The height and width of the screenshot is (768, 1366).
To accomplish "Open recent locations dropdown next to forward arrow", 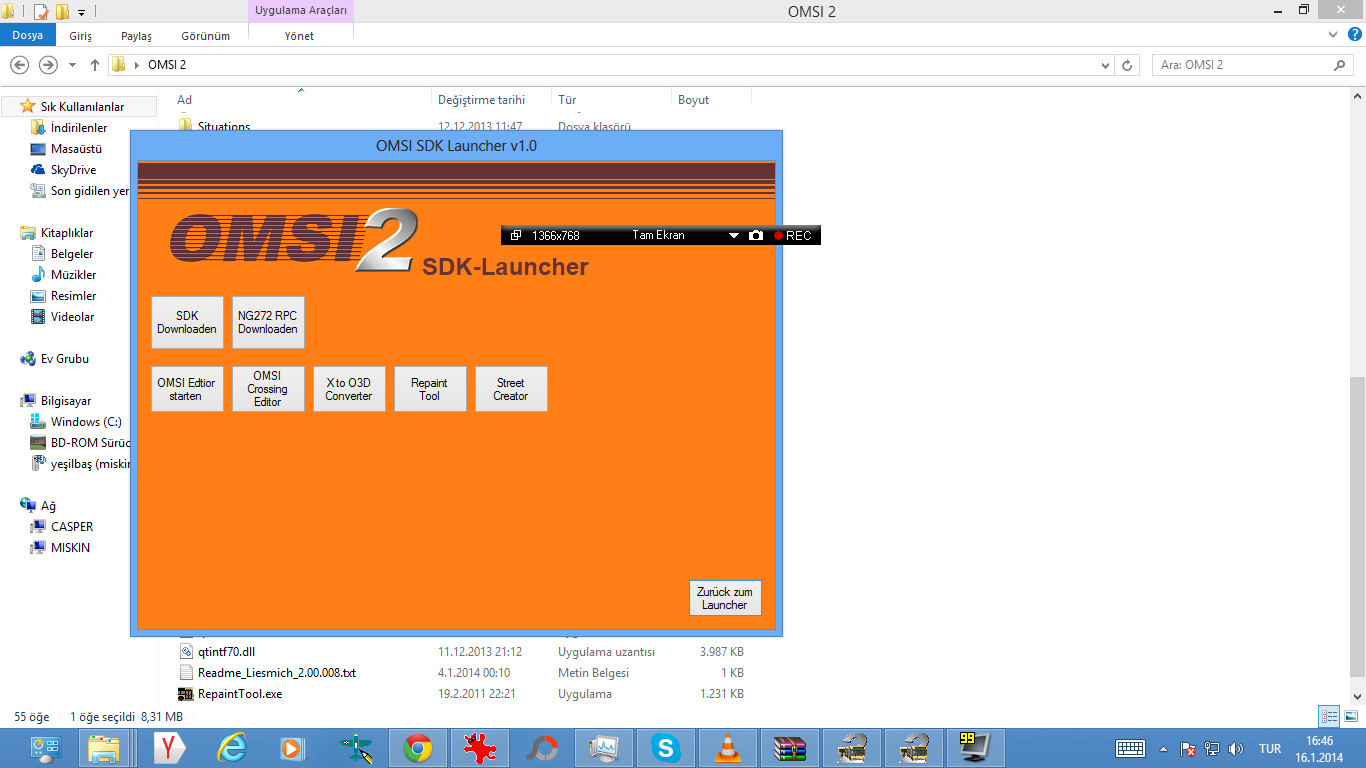I will click(x=72, y=65).
